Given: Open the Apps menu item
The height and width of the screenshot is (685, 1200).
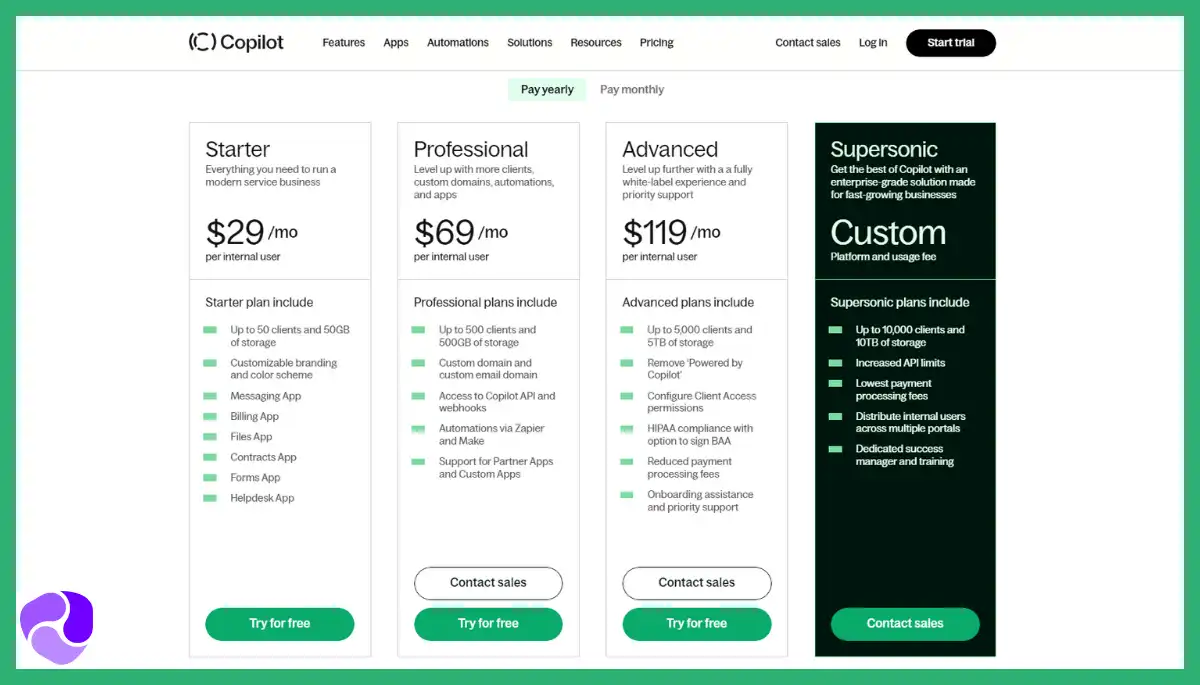Looking at the screenshot, I should click(x=396, y=43).
